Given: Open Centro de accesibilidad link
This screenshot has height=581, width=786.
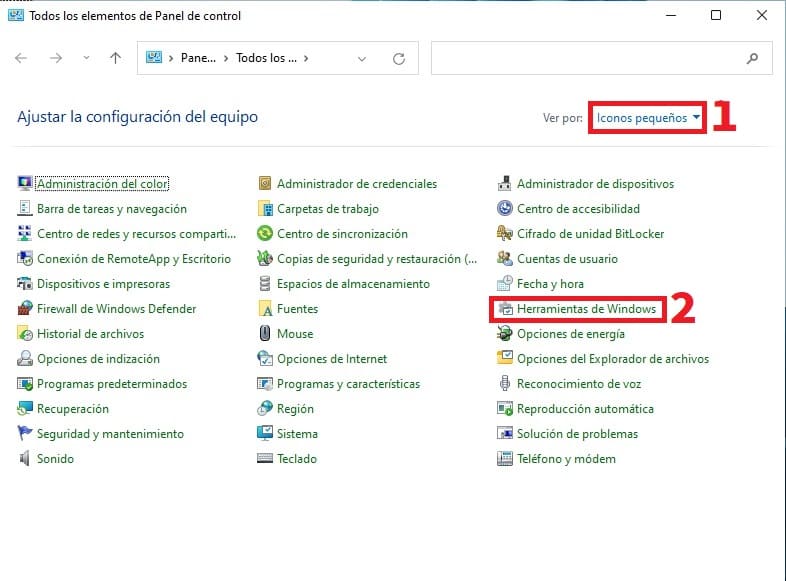Looking at the screenshot, I should point(578,209).
